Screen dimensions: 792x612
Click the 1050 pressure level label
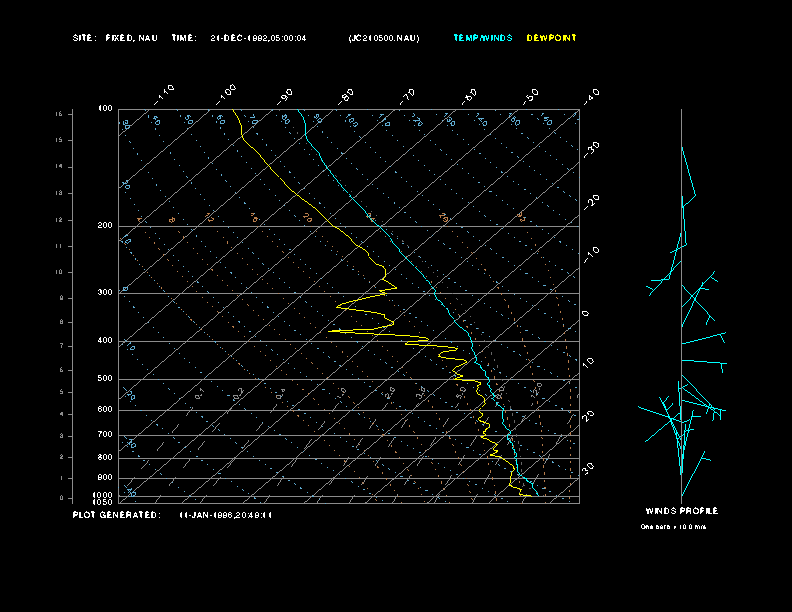pos(103,502)
